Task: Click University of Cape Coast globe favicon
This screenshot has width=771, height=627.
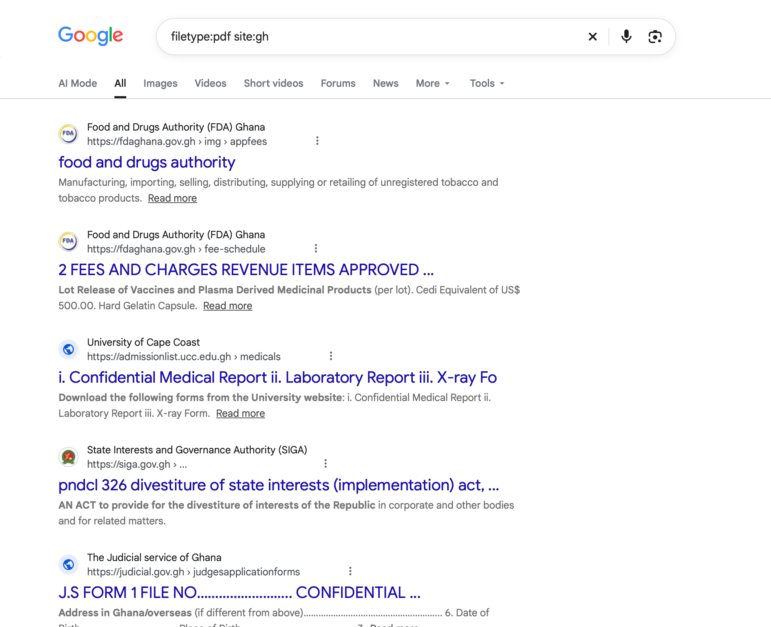Action: pyautogui.click(x=68, y=349)
